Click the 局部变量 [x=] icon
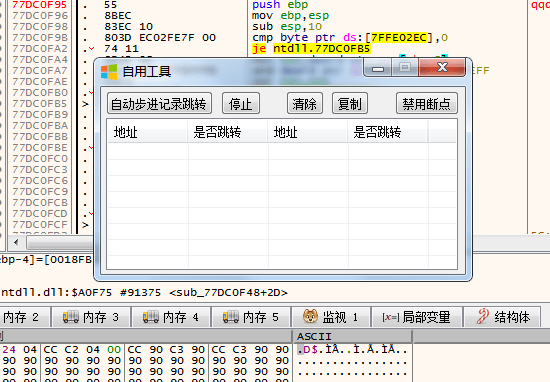This screenshot has height=382, width=550. coord(390,317)
